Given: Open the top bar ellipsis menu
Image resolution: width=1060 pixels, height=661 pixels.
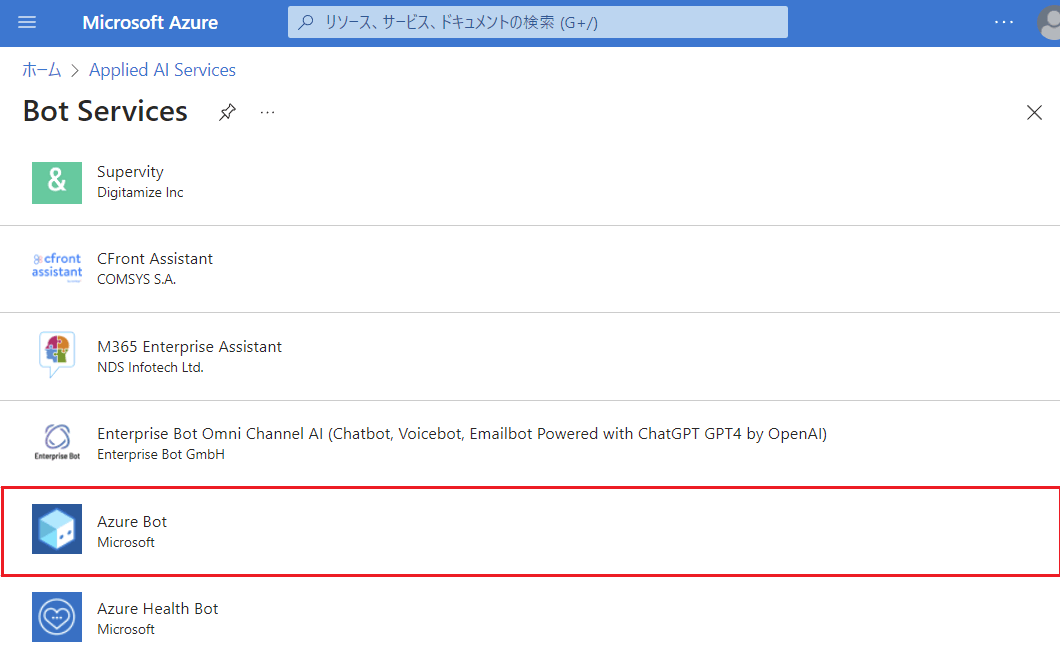Looking at the screenshot, I should click(1004, 22).
